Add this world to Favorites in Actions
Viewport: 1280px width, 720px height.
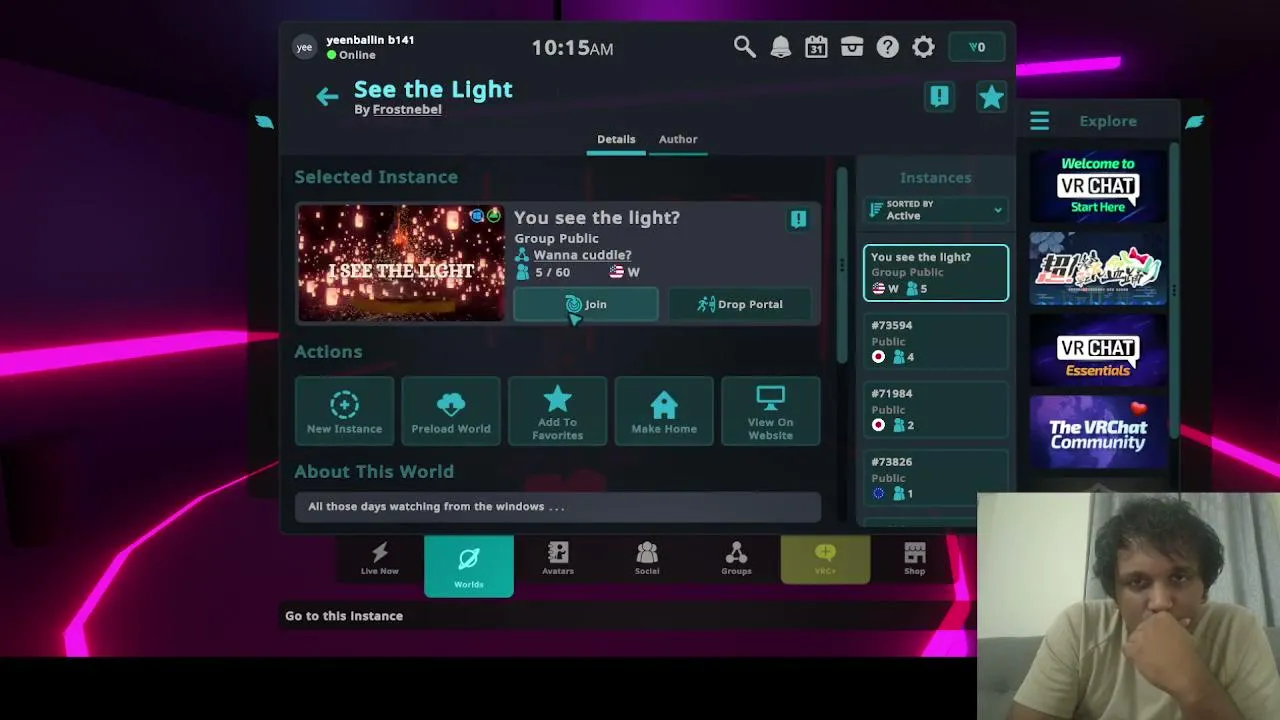coord(557,411)
